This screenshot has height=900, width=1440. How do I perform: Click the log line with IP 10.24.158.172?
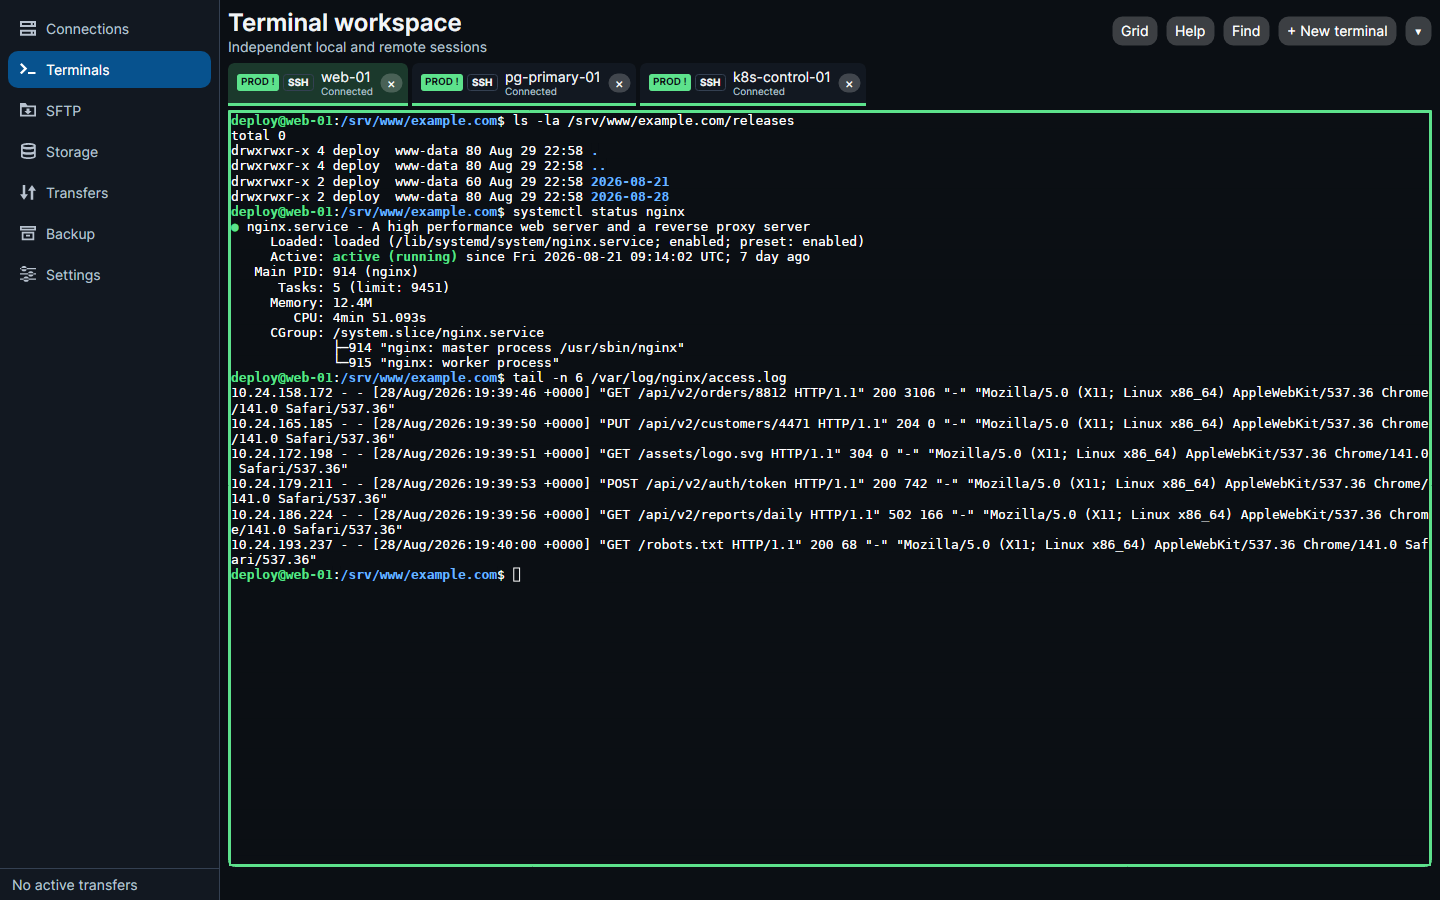point(830,401)
